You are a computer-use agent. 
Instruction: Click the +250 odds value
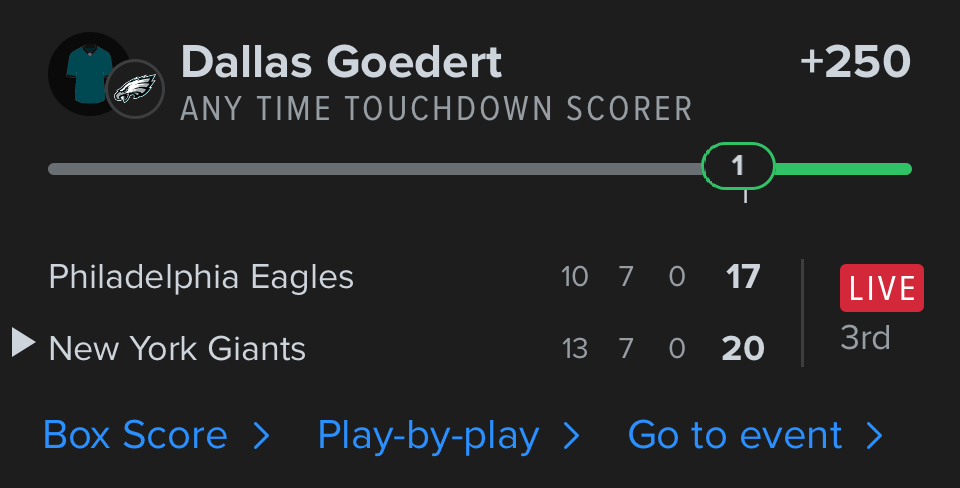tap(855, 63)
